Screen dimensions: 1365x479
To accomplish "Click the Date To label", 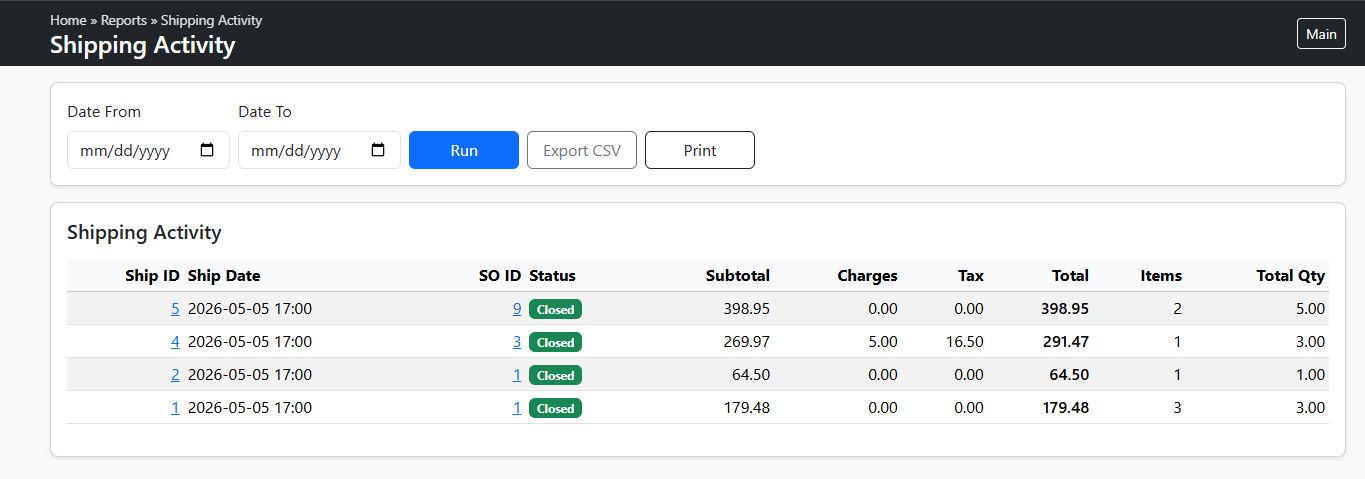I will click(265, 112).
